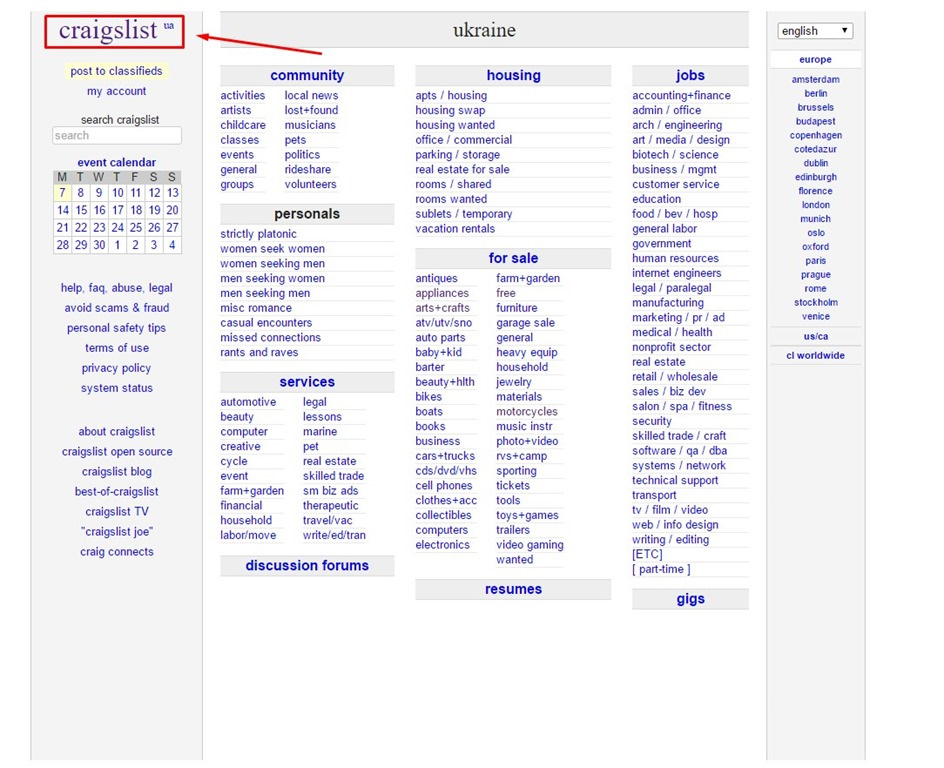Open write/ed/tran under services
Image resolution: width=944 pixels, height=768 pixels.
pyautogui.click(x=334, y=535)
